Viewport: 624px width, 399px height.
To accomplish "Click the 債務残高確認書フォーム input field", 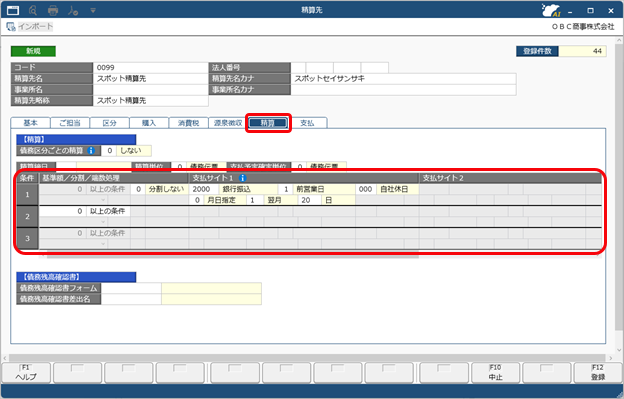I will (131, 288).
